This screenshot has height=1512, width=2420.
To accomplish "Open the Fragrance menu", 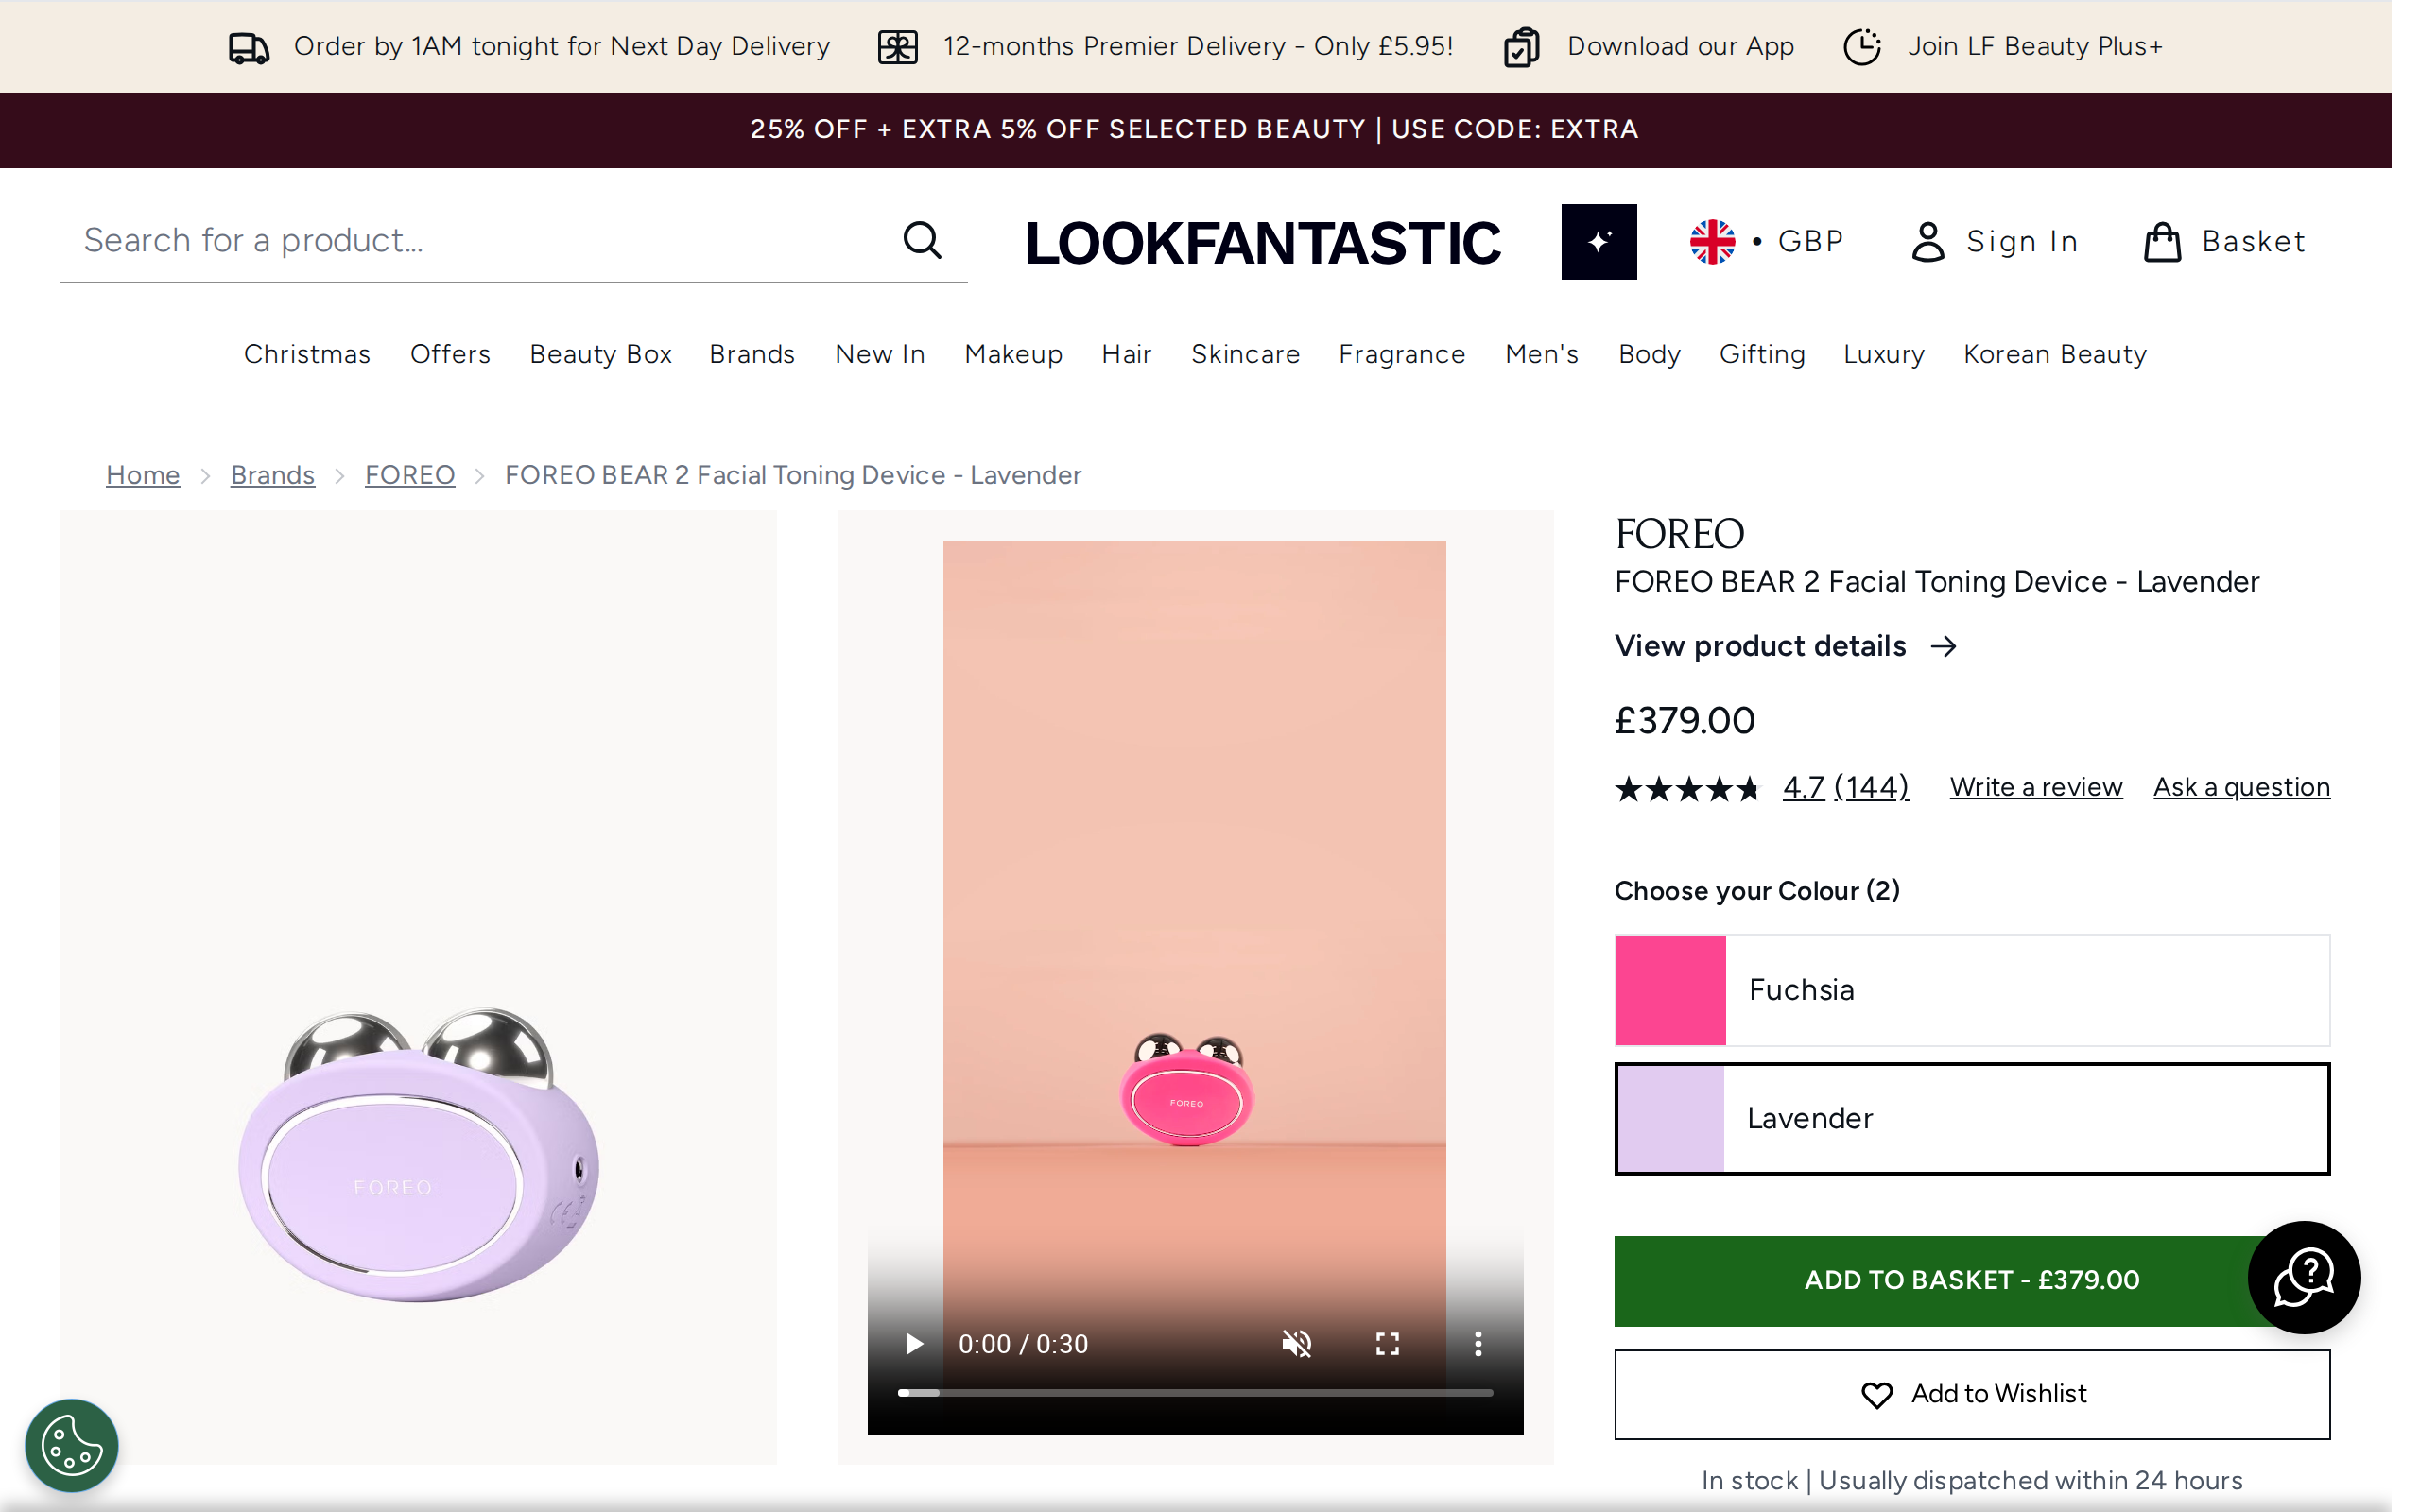I will (1402, 354).
